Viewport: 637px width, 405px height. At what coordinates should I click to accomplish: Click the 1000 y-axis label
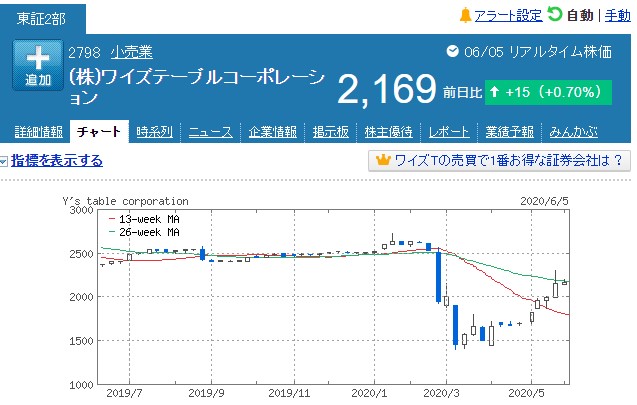click(81, 385)
